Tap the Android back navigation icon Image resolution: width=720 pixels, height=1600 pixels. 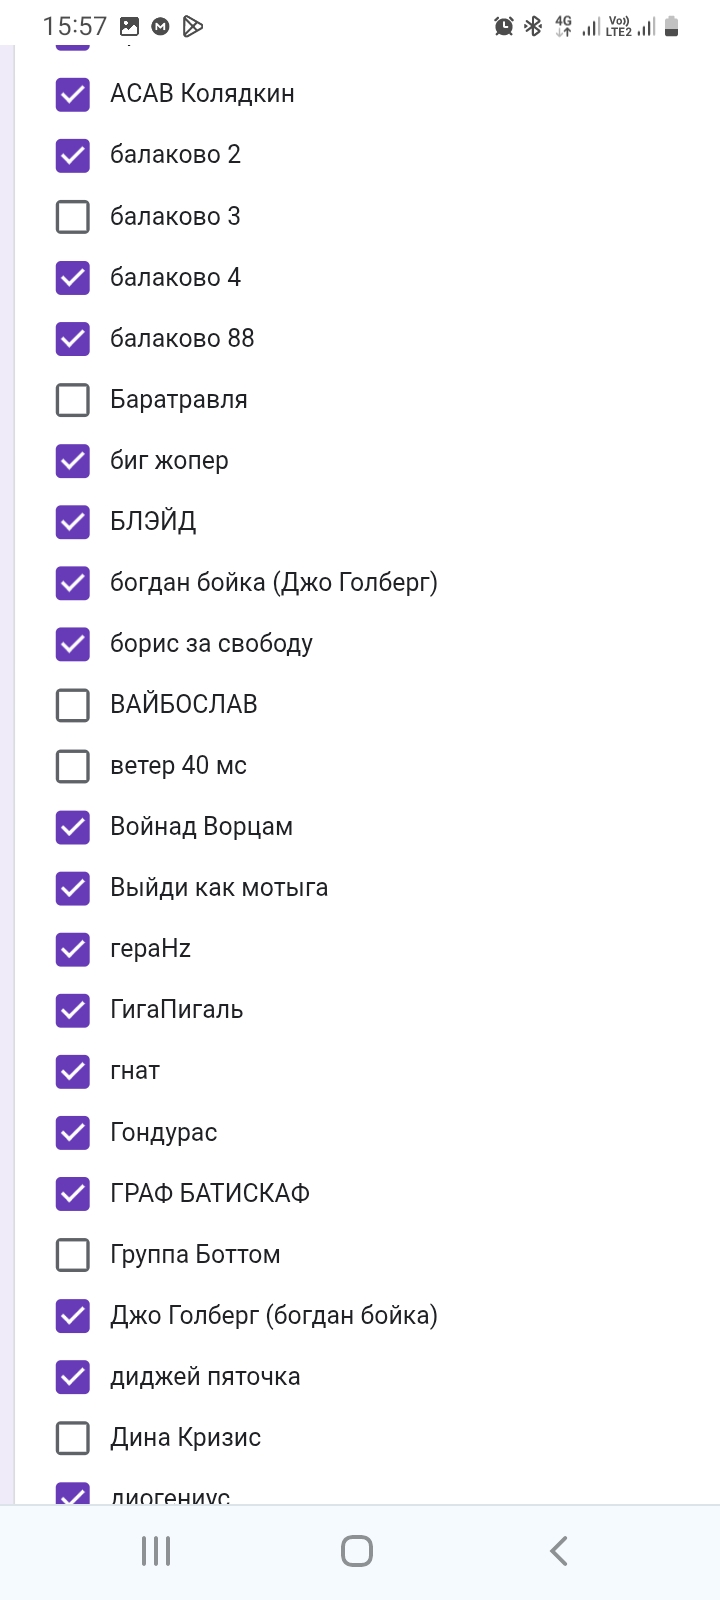pos(559,1551)
